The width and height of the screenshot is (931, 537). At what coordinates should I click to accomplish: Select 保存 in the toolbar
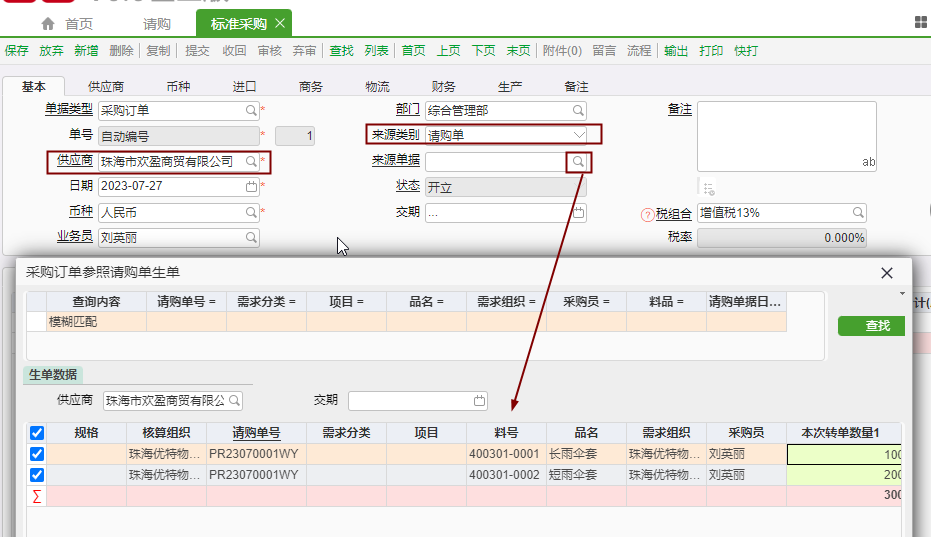pos(16,51)
